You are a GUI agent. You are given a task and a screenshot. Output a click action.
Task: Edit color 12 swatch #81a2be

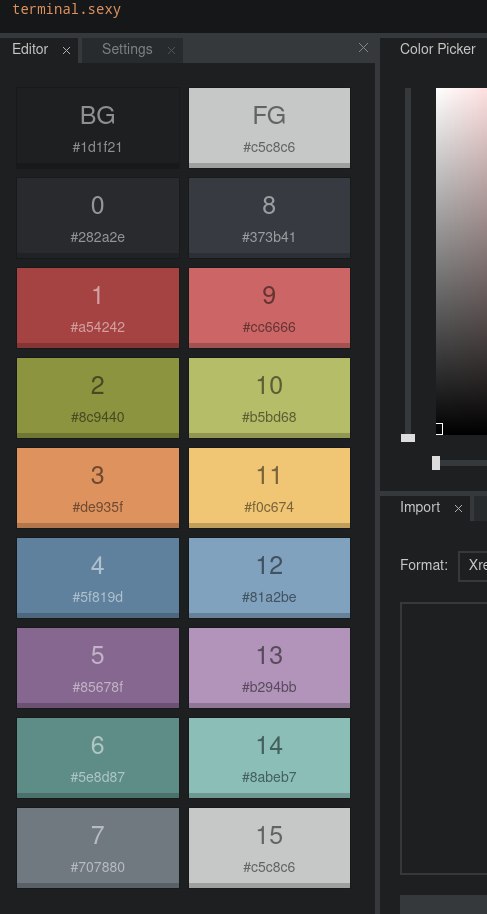tap(269, 578)
